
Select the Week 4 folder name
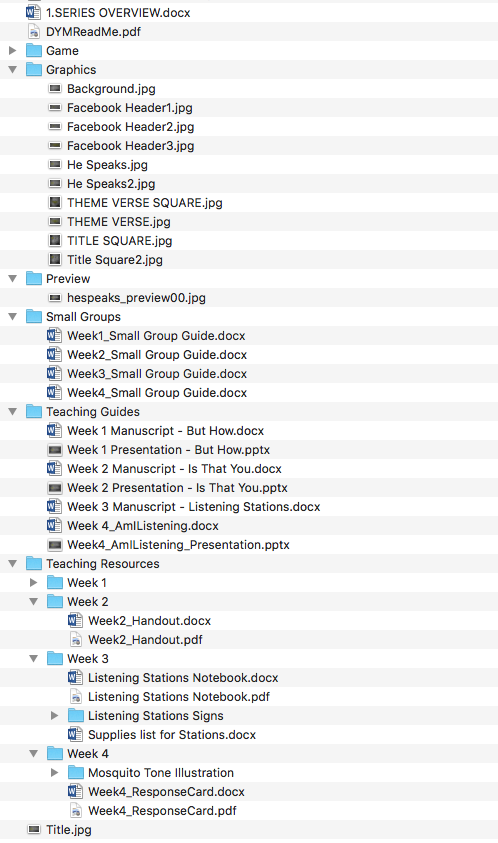[x=88, y=754]
